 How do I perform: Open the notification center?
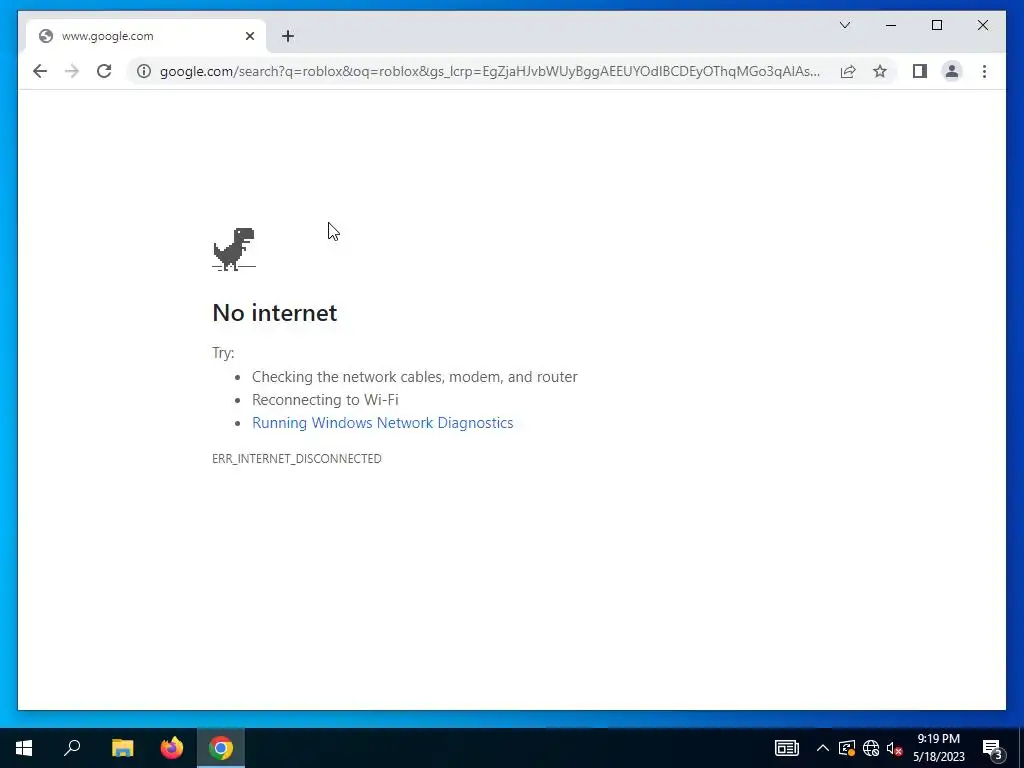(x=992, y=748)
